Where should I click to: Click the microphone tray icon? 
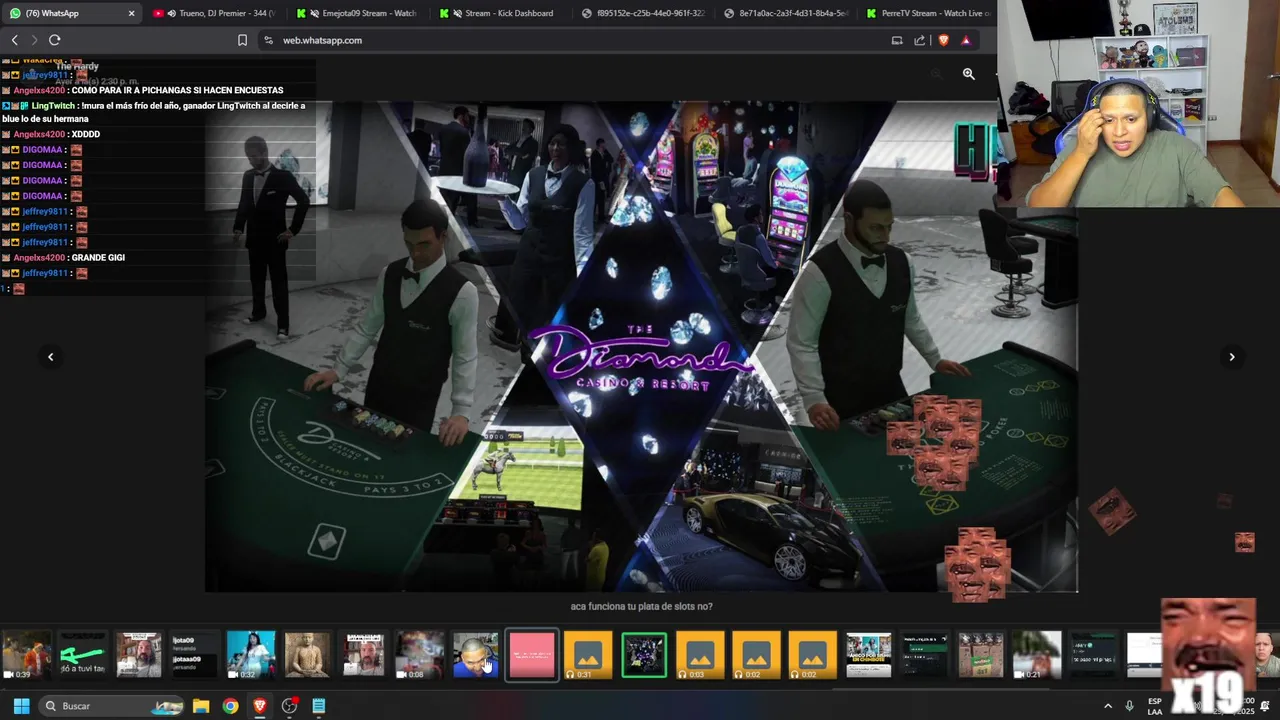1129,706
